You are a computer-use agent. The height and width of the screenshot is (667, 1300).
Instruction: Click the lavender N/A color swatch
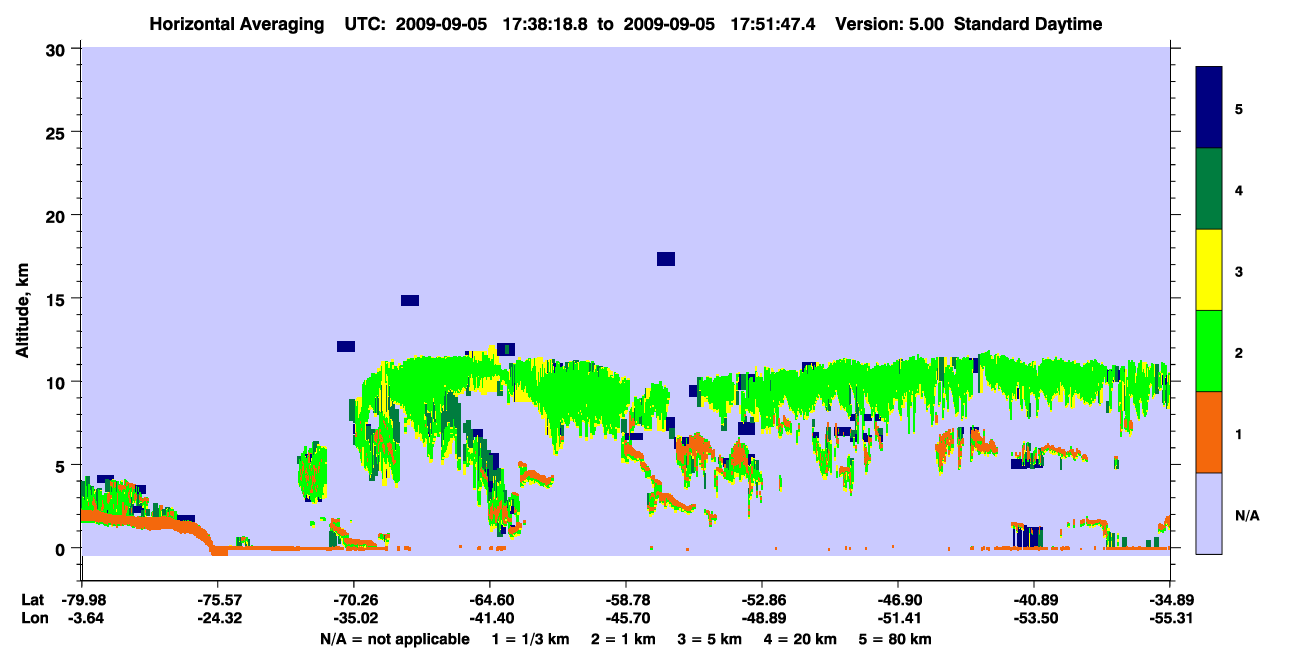1209,513
